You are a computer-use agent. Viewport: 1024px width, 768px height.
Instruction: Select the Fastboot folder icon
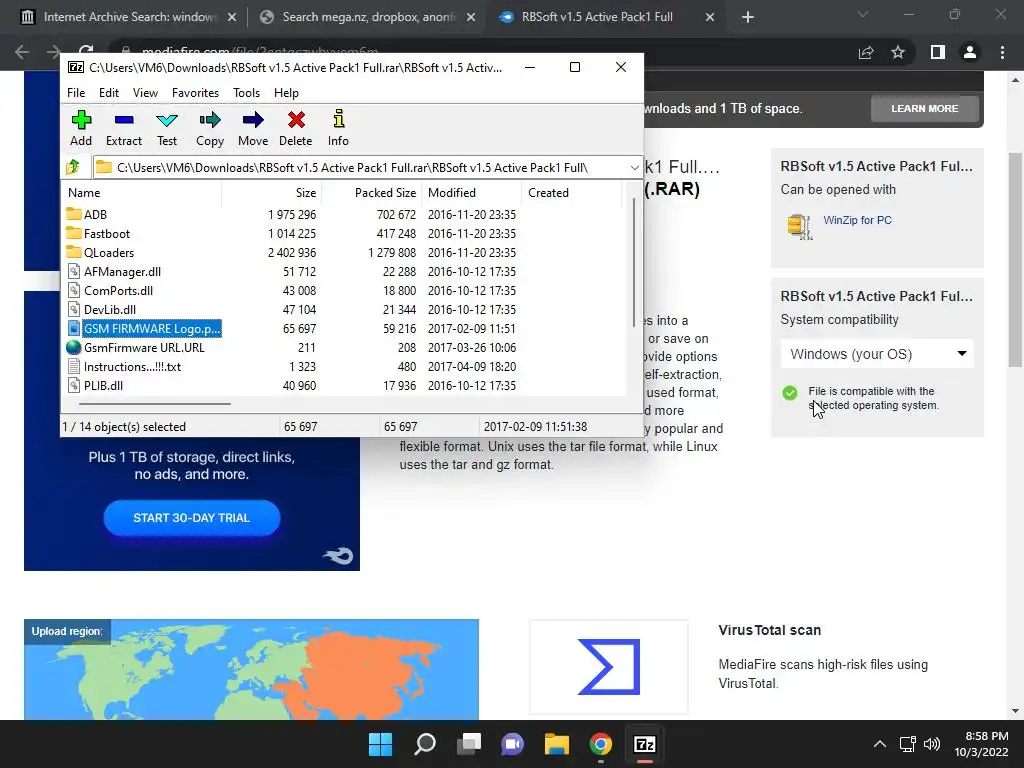[x=74, y=233]
